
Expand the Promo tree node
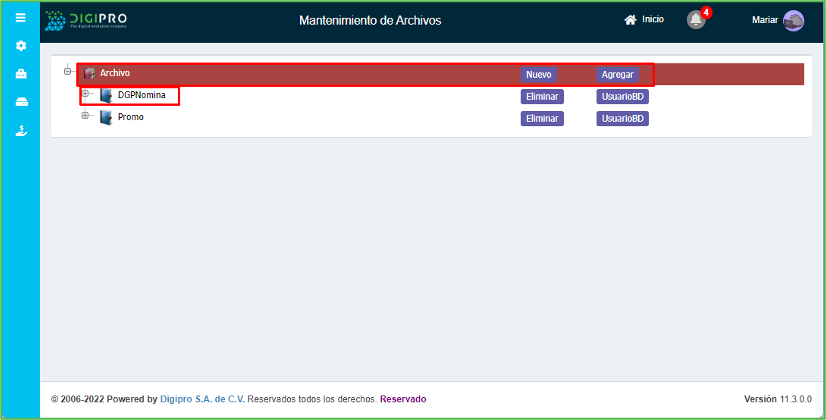point(86,116)
